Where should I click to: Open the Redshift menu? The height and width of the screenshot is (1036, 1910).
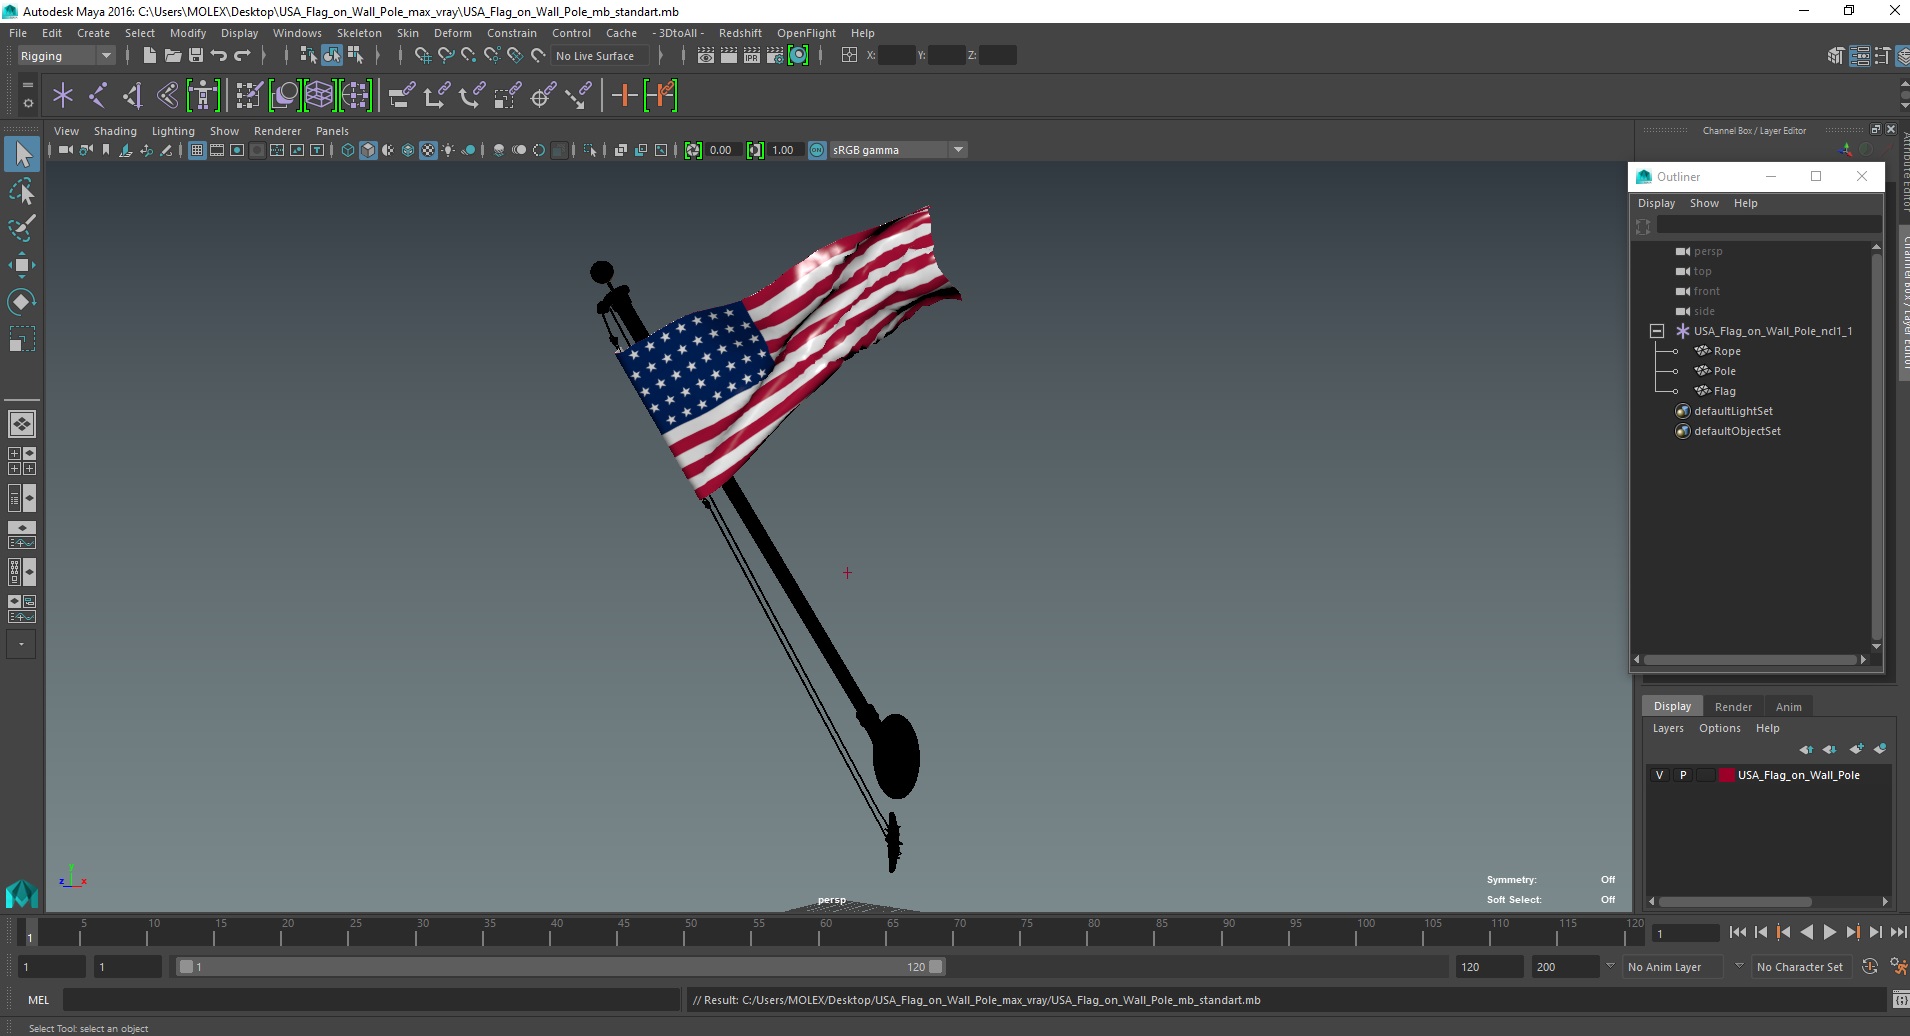pos(740,33)
